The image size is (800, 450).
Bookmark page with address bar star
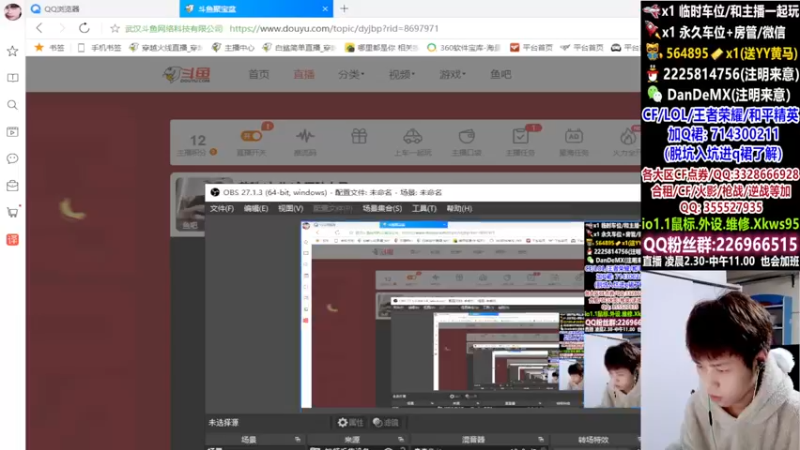click(115, 29)
